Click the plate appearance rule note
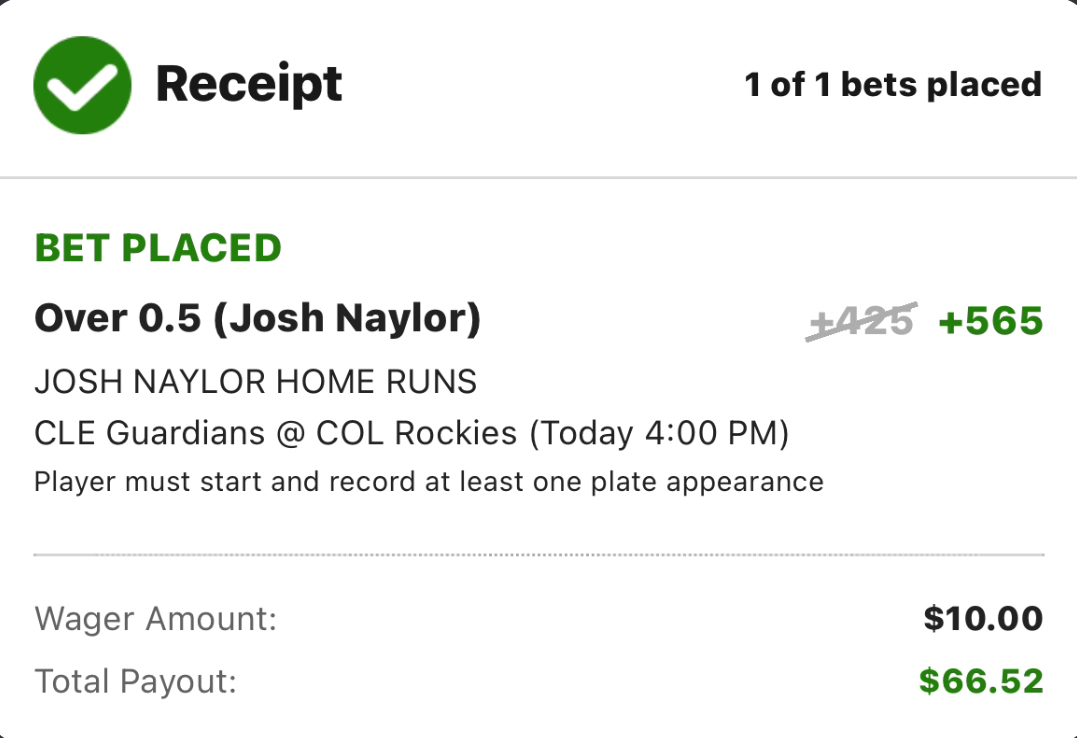The height and width of the screenshot is (738, 1077). pyautogui.click(x=429, y=482)
